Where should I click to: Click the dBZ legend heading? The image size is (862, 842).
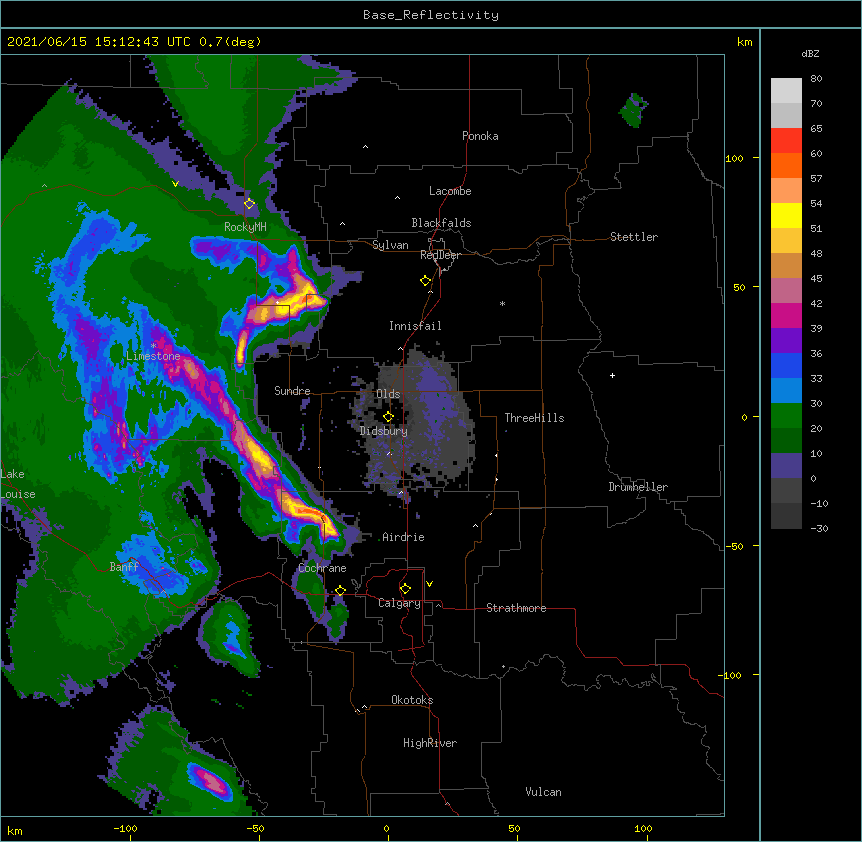click(x=810, y=54)
